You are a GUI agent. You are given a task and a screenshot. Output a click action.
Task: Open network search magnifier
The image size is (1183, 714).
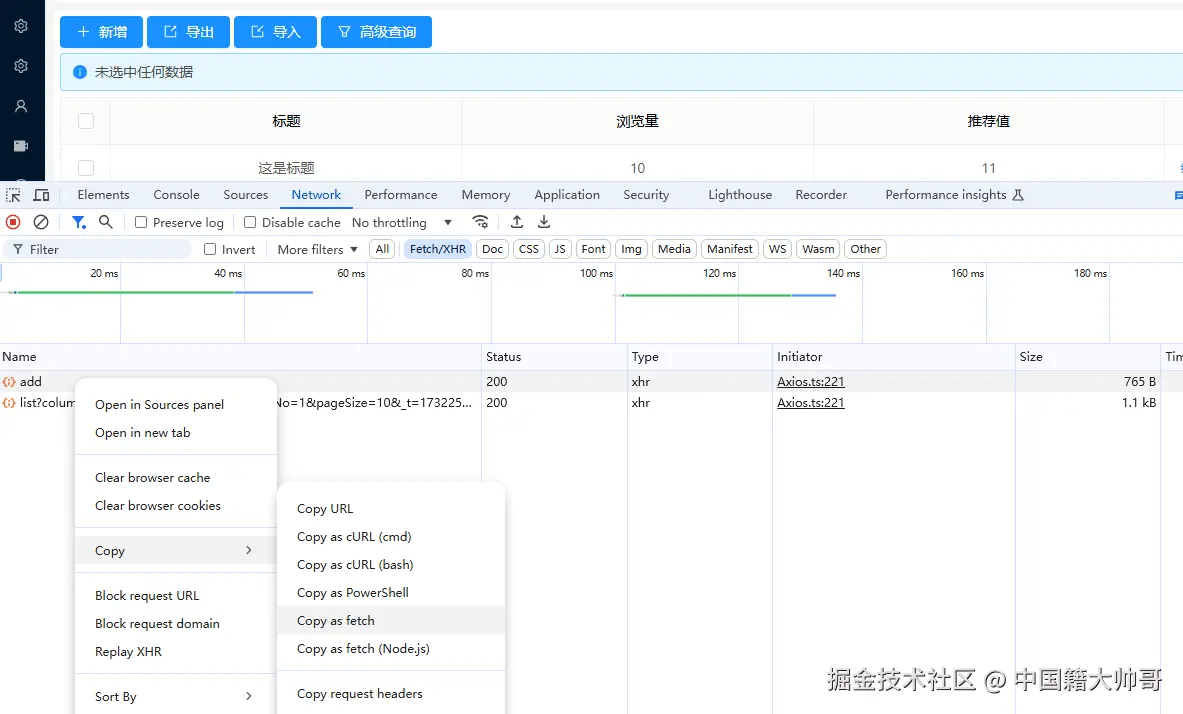[x=106, y=222]
